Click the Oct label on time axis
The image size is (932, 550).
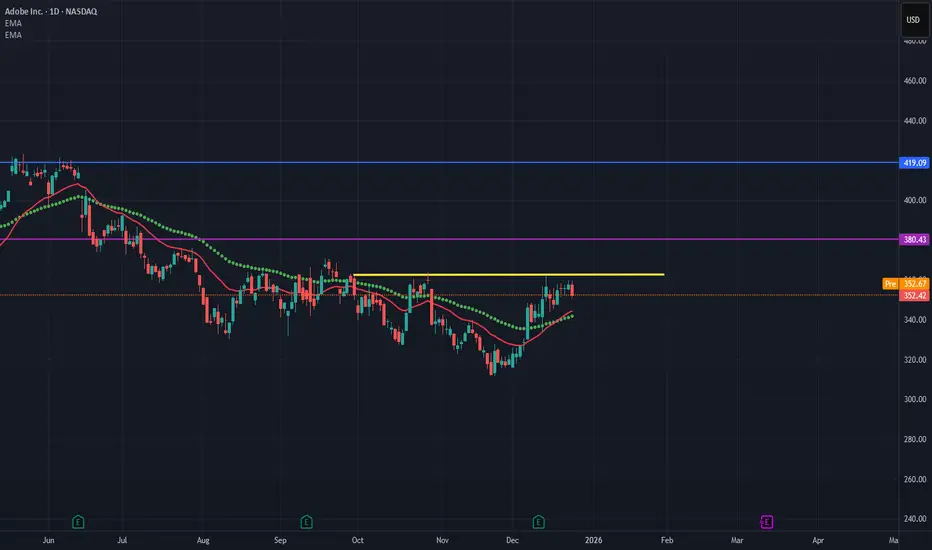click(x=357, y=540)
